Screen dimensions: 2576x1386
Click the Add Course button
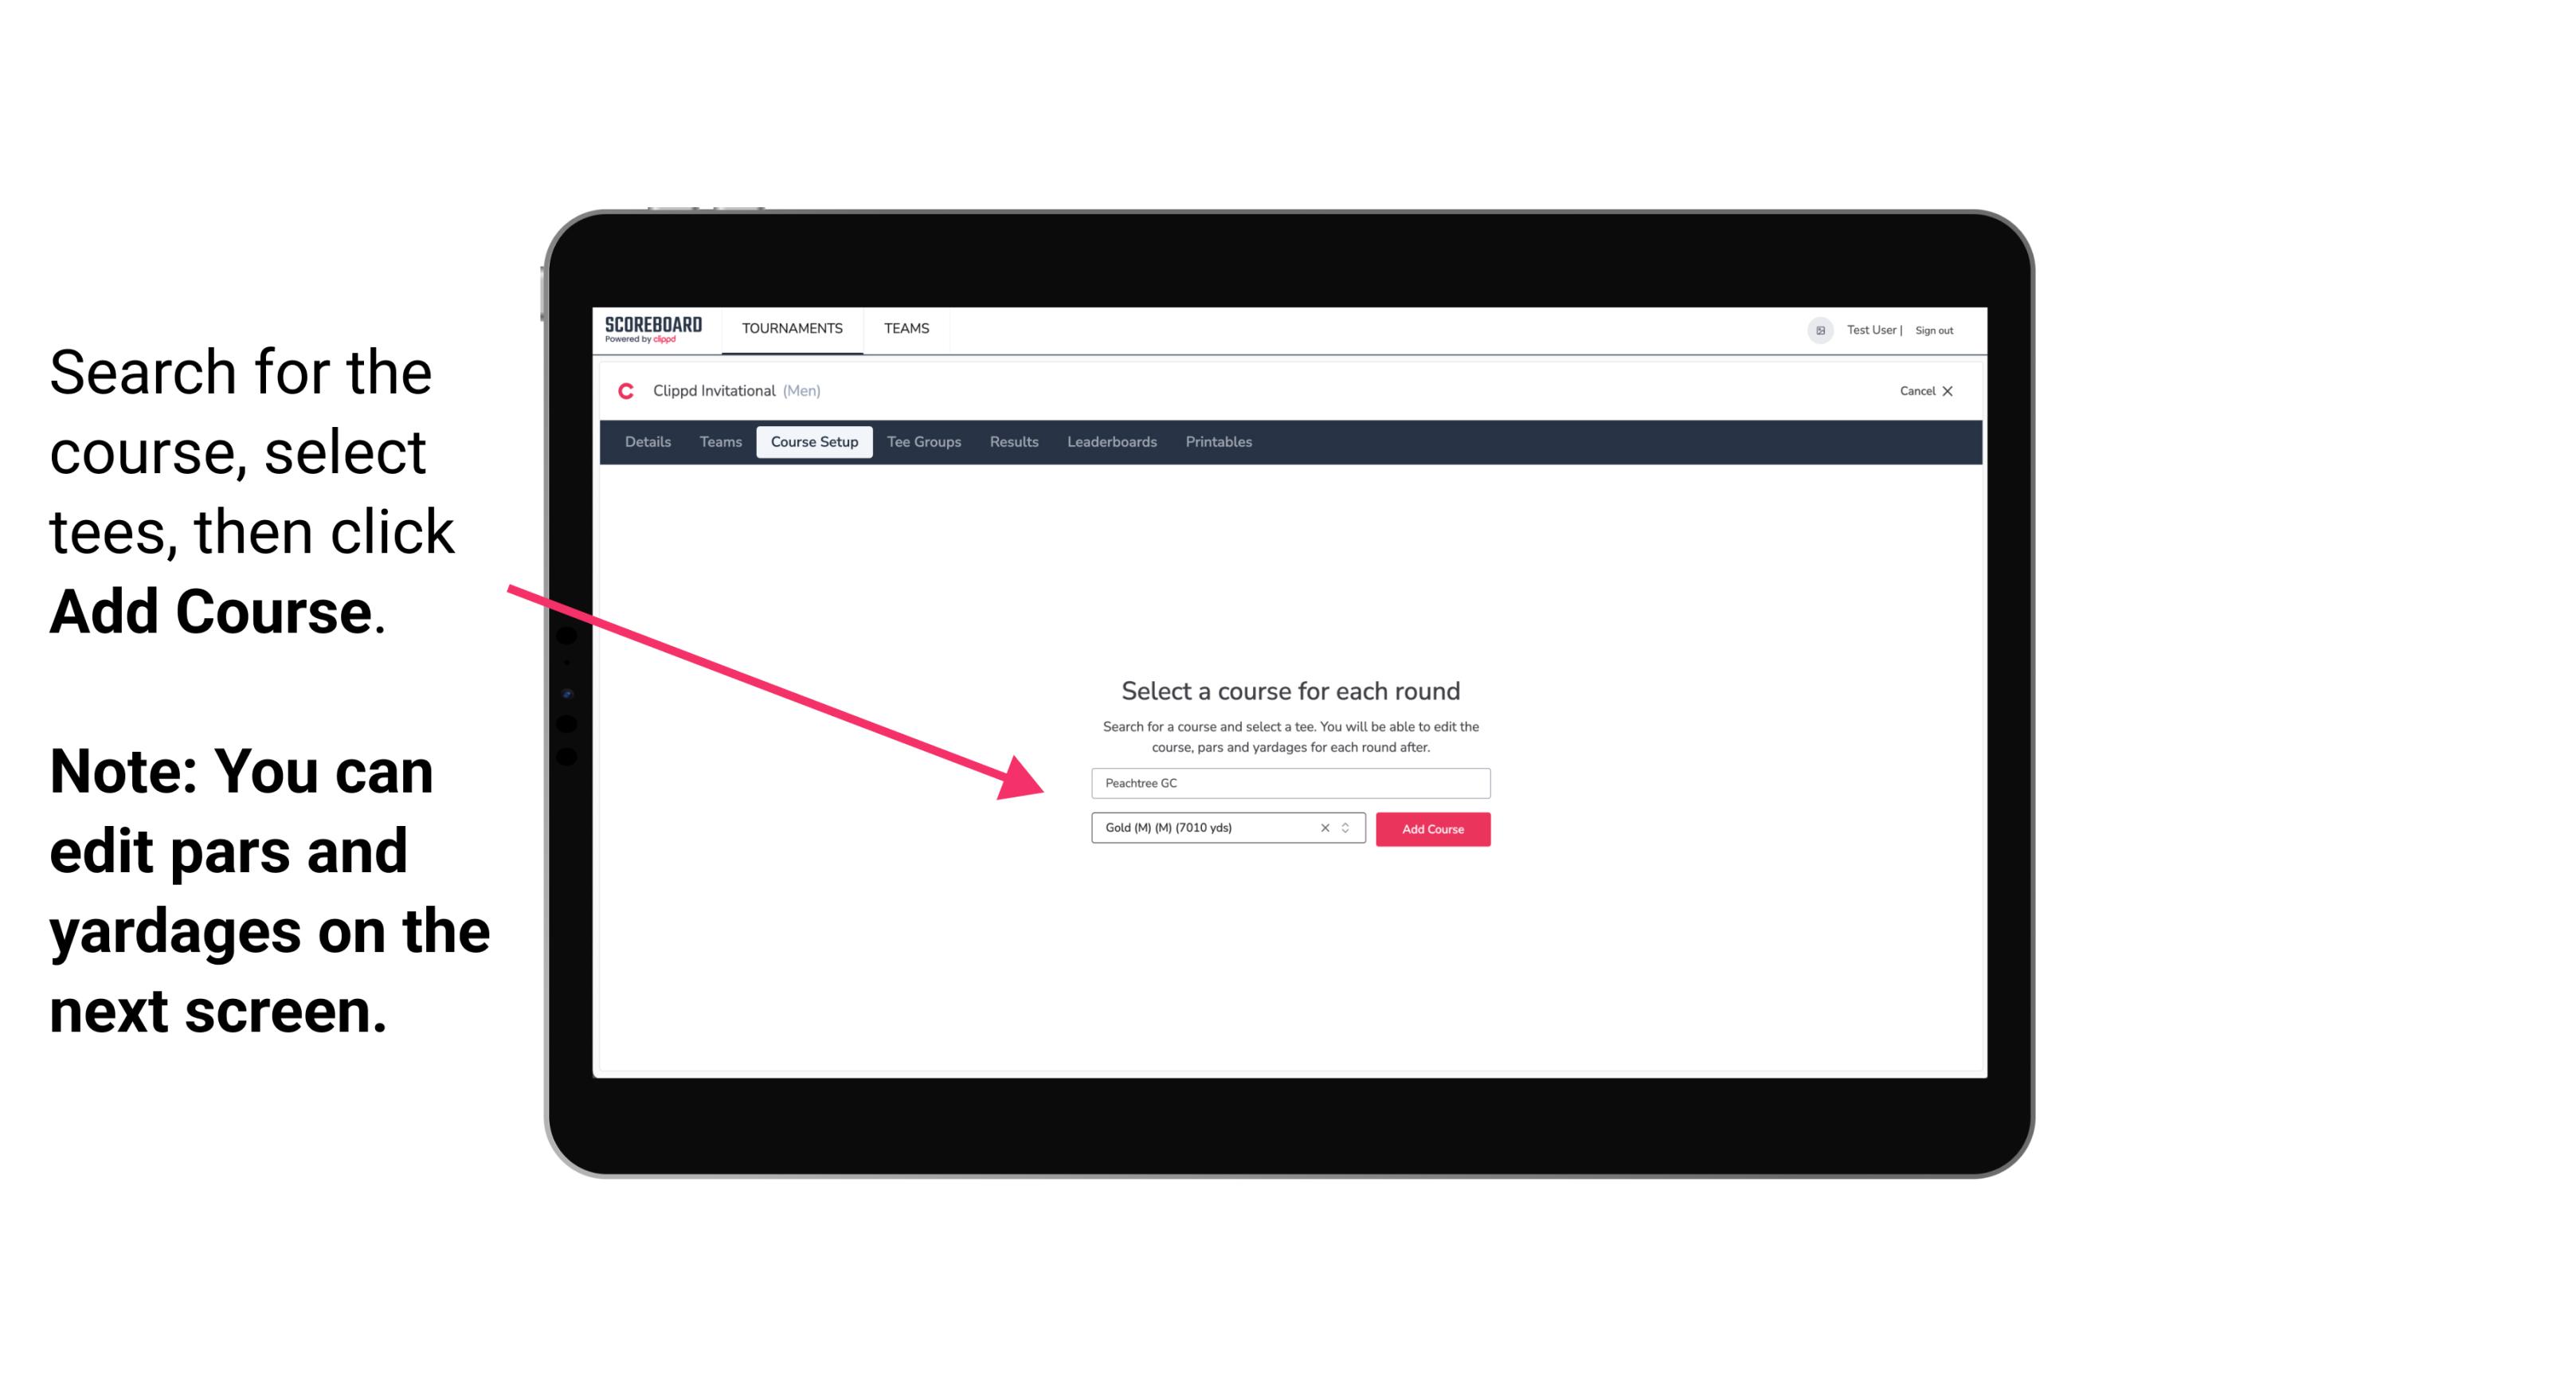click(x=1430, y=828)
